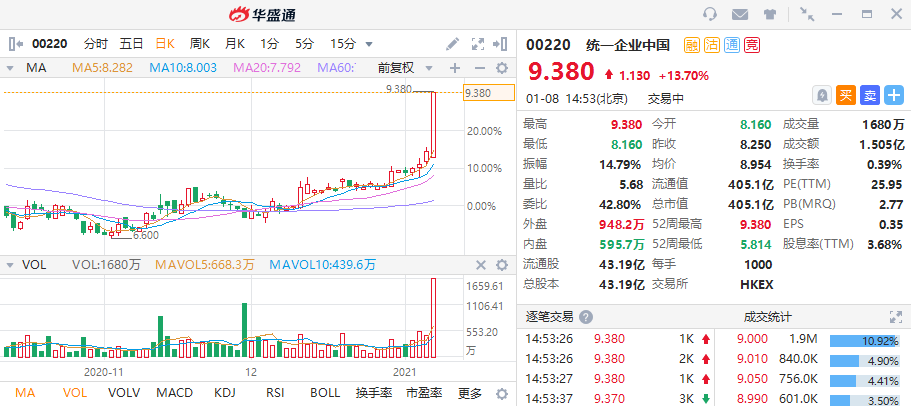
Task: Click the 华盛通 logo
Action: (262, 15)
